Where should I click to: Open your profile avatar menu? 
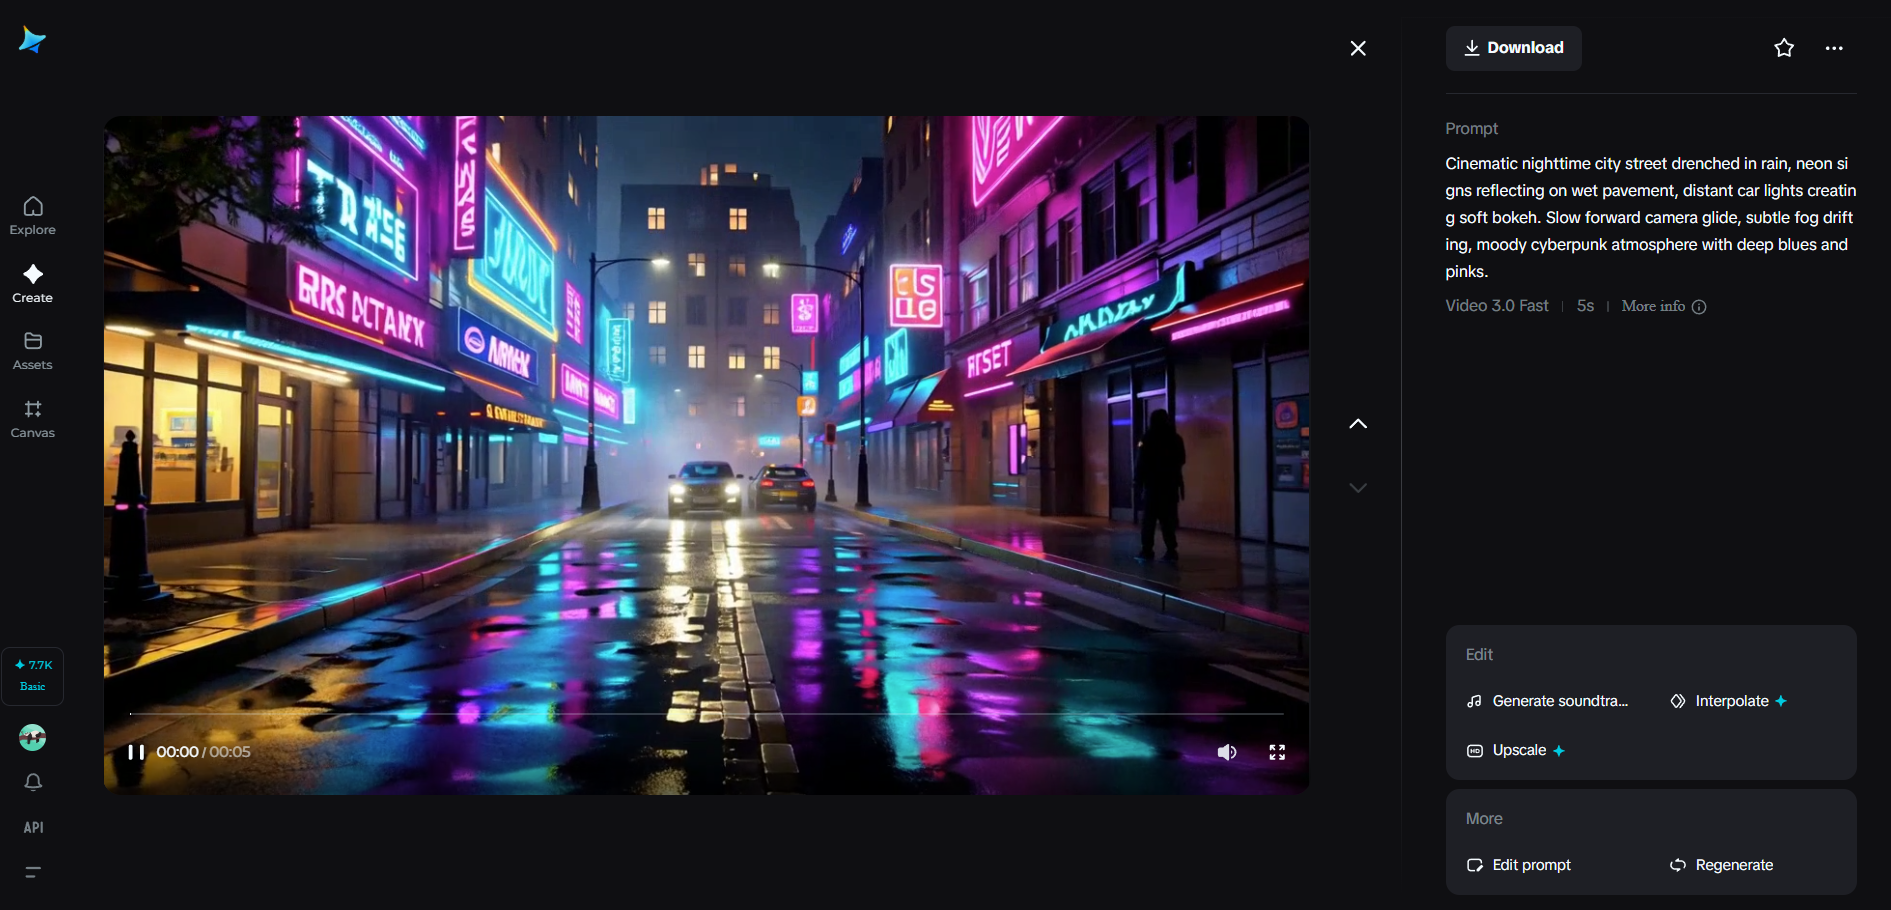pos(32,737)
